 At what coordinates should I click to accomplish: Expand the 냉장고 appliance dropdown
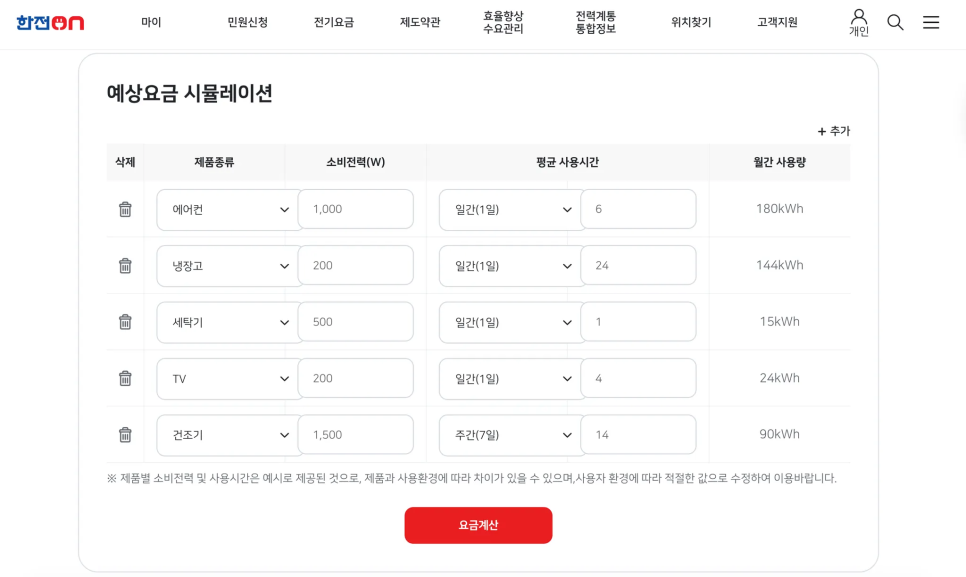[226, 265]
